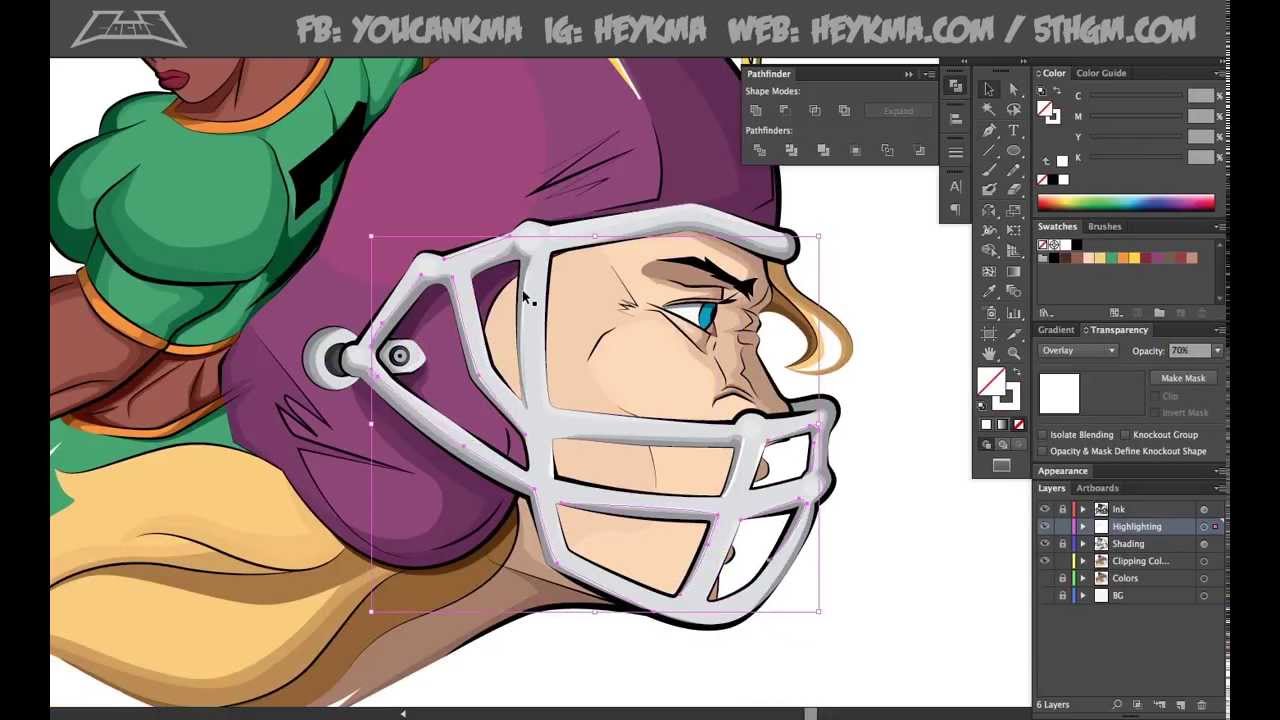The height and width of the screenshot is (720, 1280).
Task: Create new layer icon in Layers panel
Action: (x=1181, y=705)
